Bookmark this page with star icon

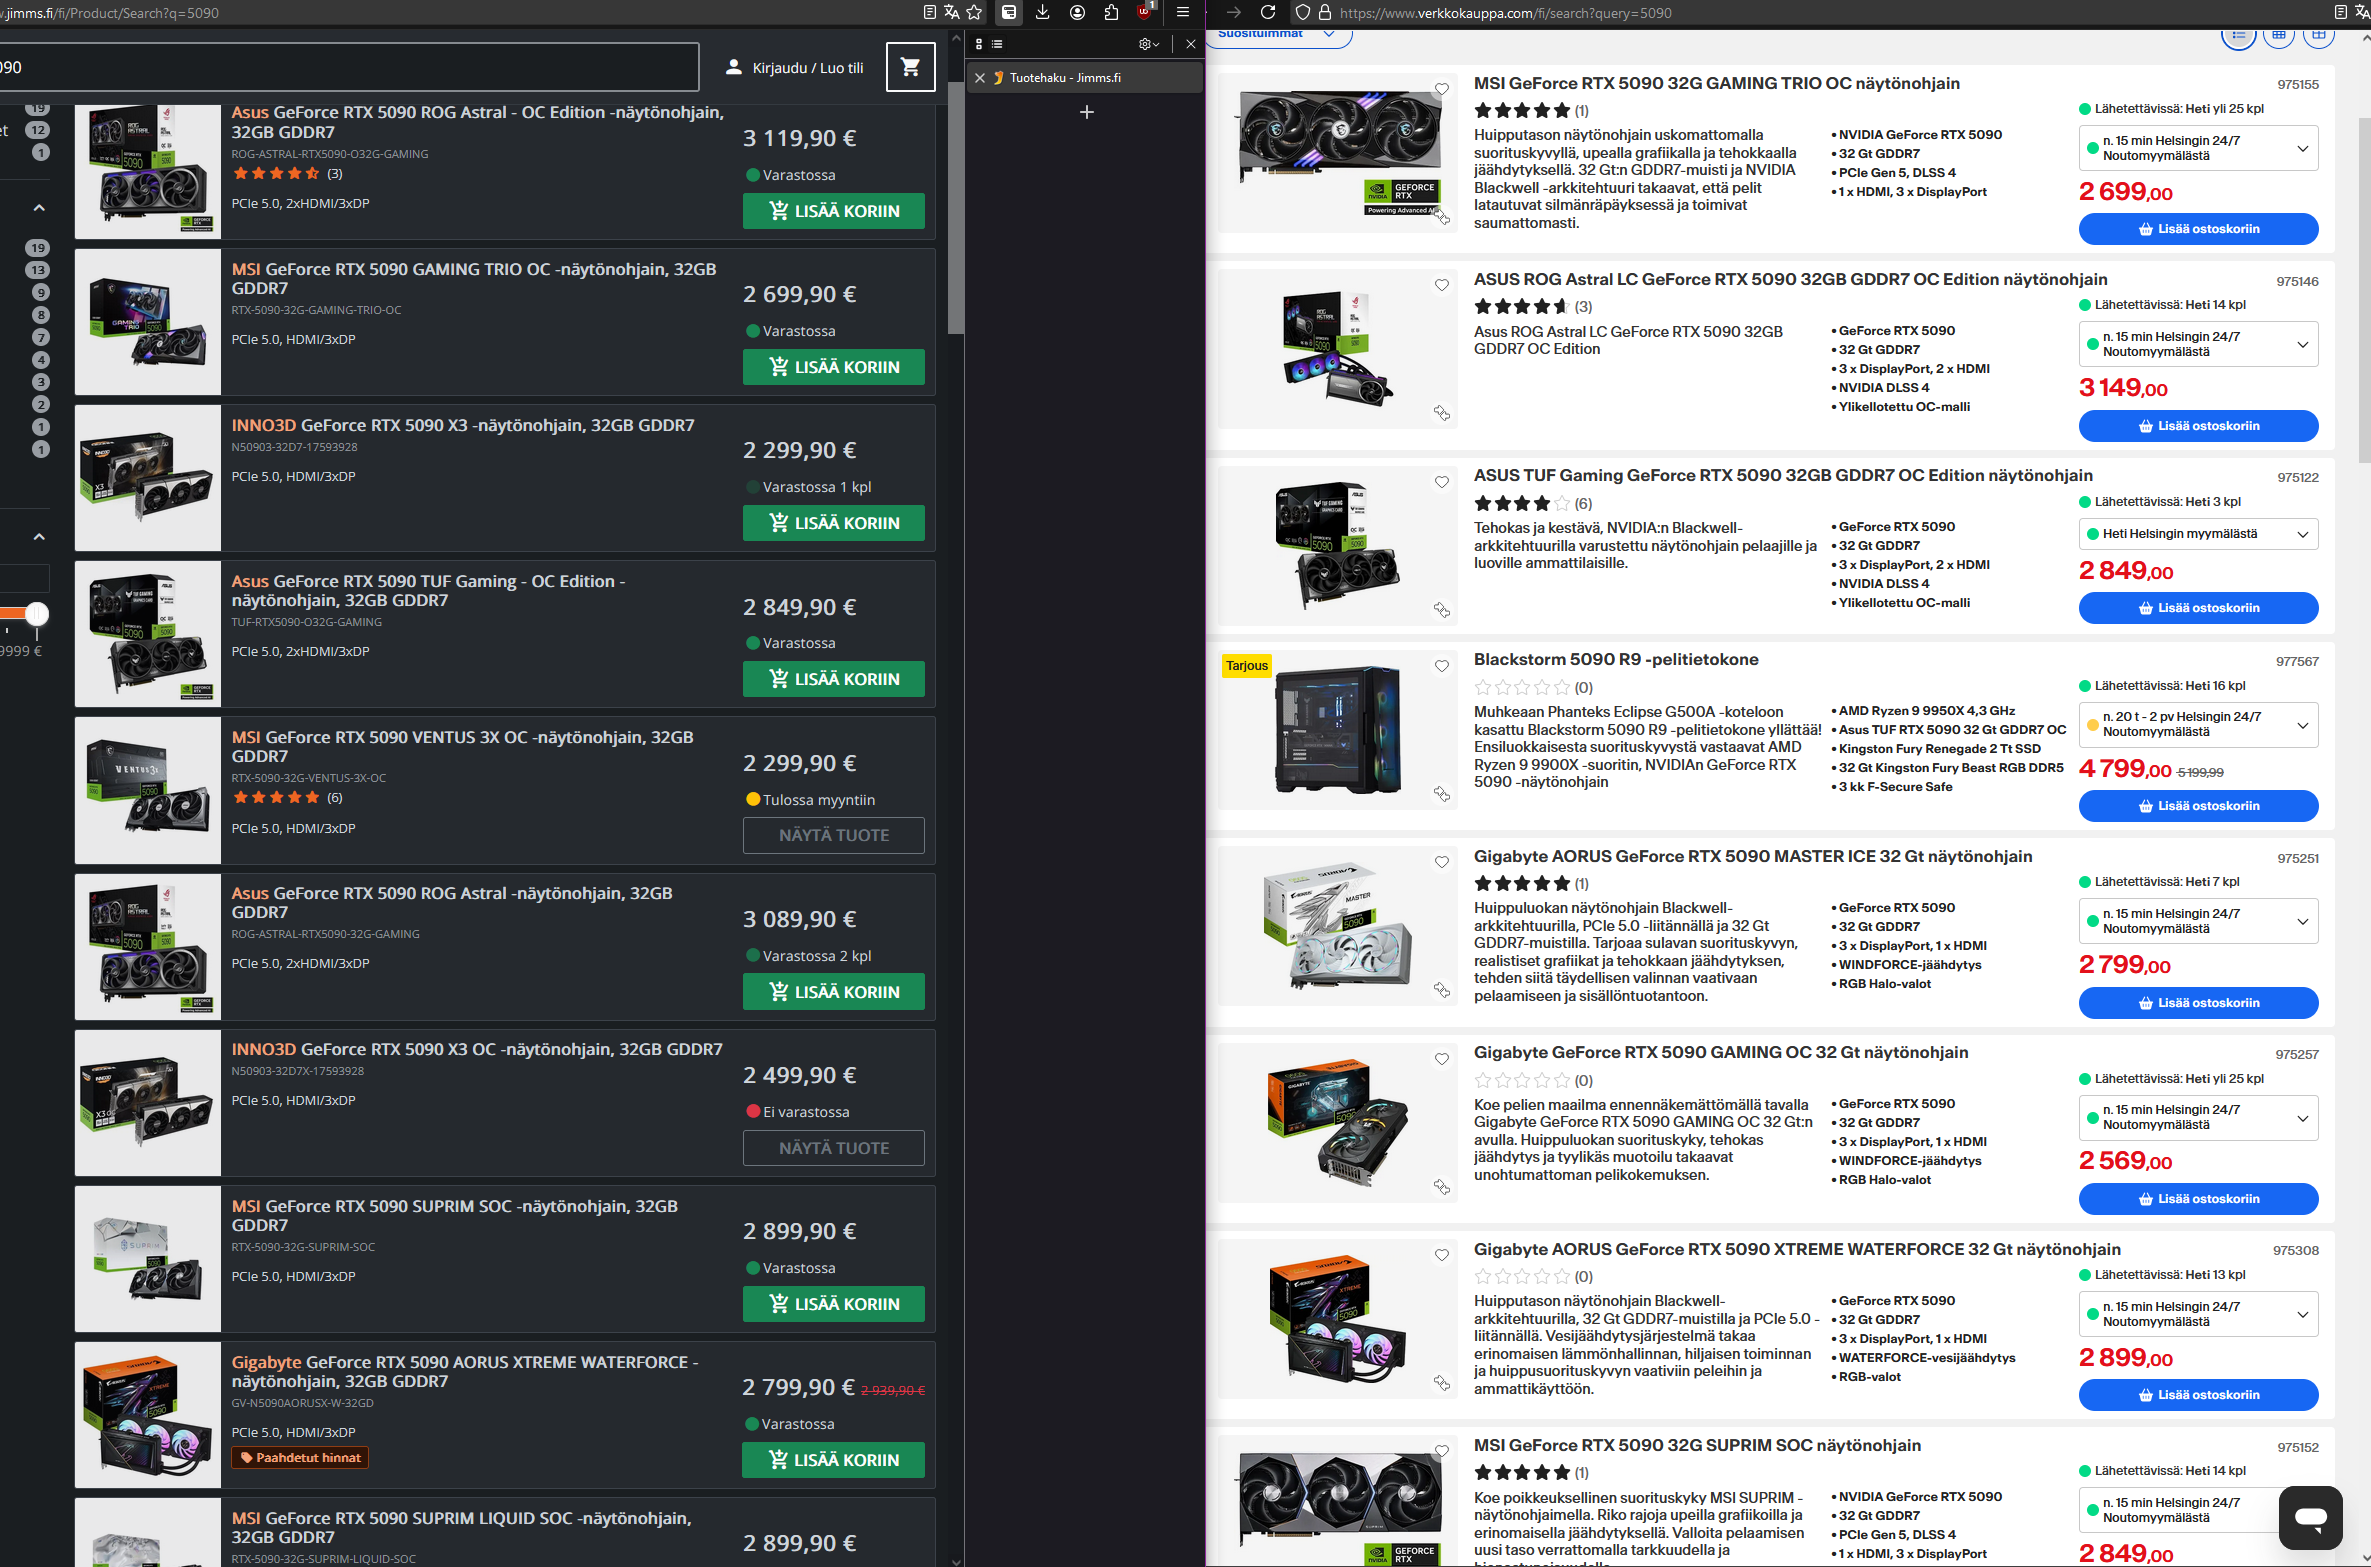point(974,12)
